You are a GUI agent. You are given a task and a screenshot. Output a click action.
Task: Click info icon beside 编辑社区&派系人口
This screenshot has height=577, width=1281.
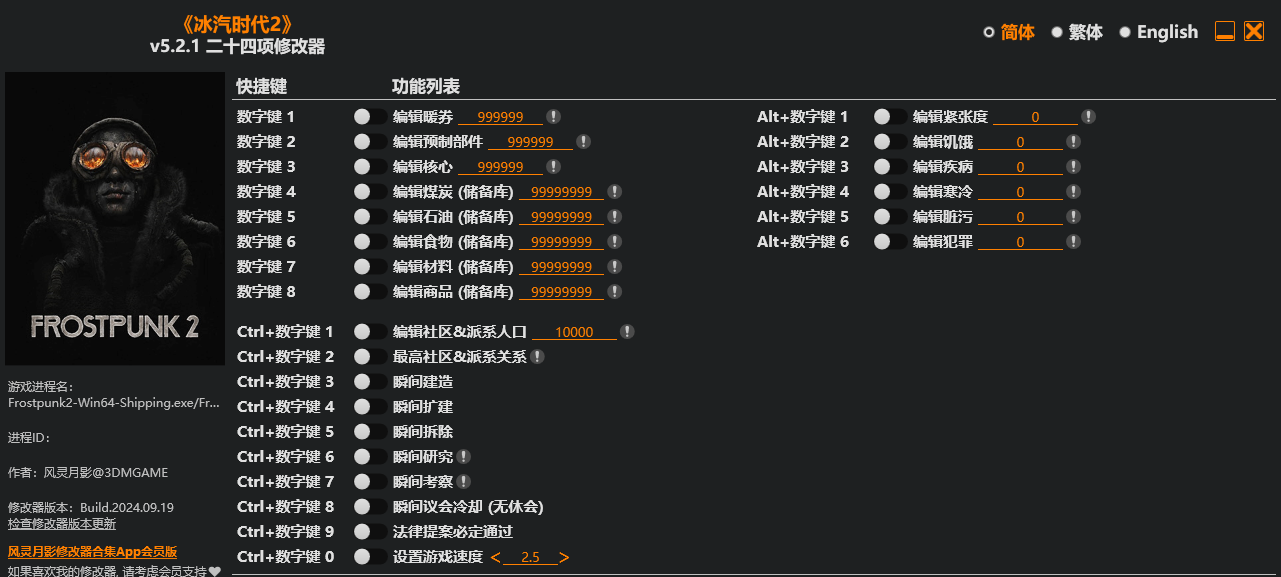[x=627, y=332]
